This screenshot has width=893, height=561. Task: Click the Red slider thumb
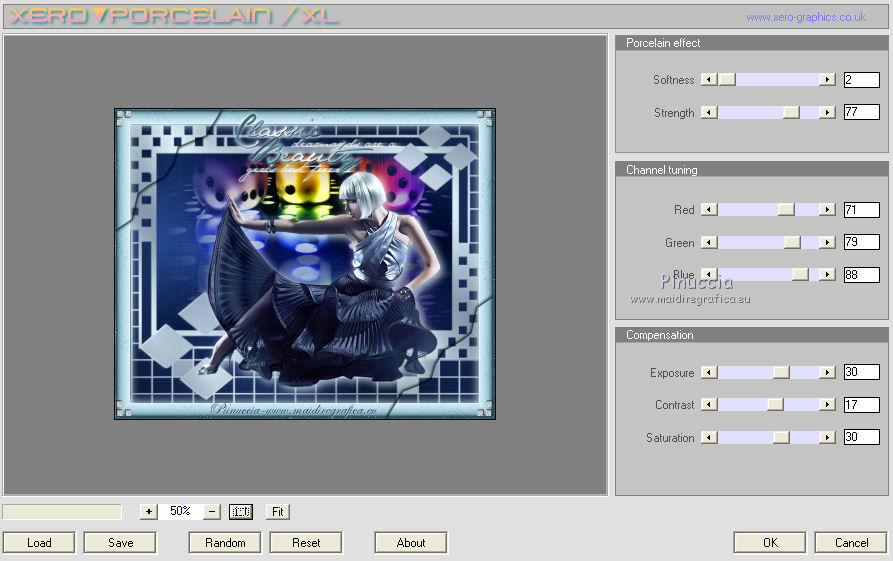[786, 210]
